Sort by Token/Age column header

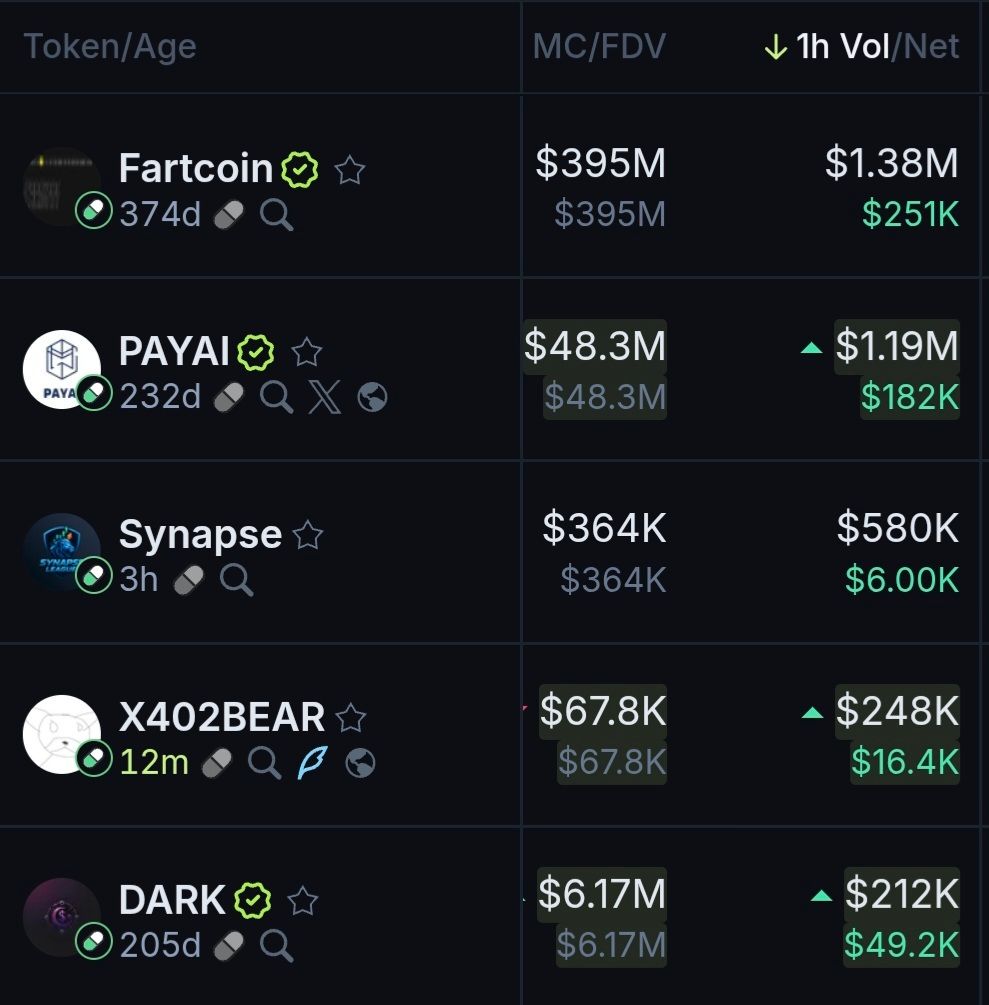(x=109, y=47)
